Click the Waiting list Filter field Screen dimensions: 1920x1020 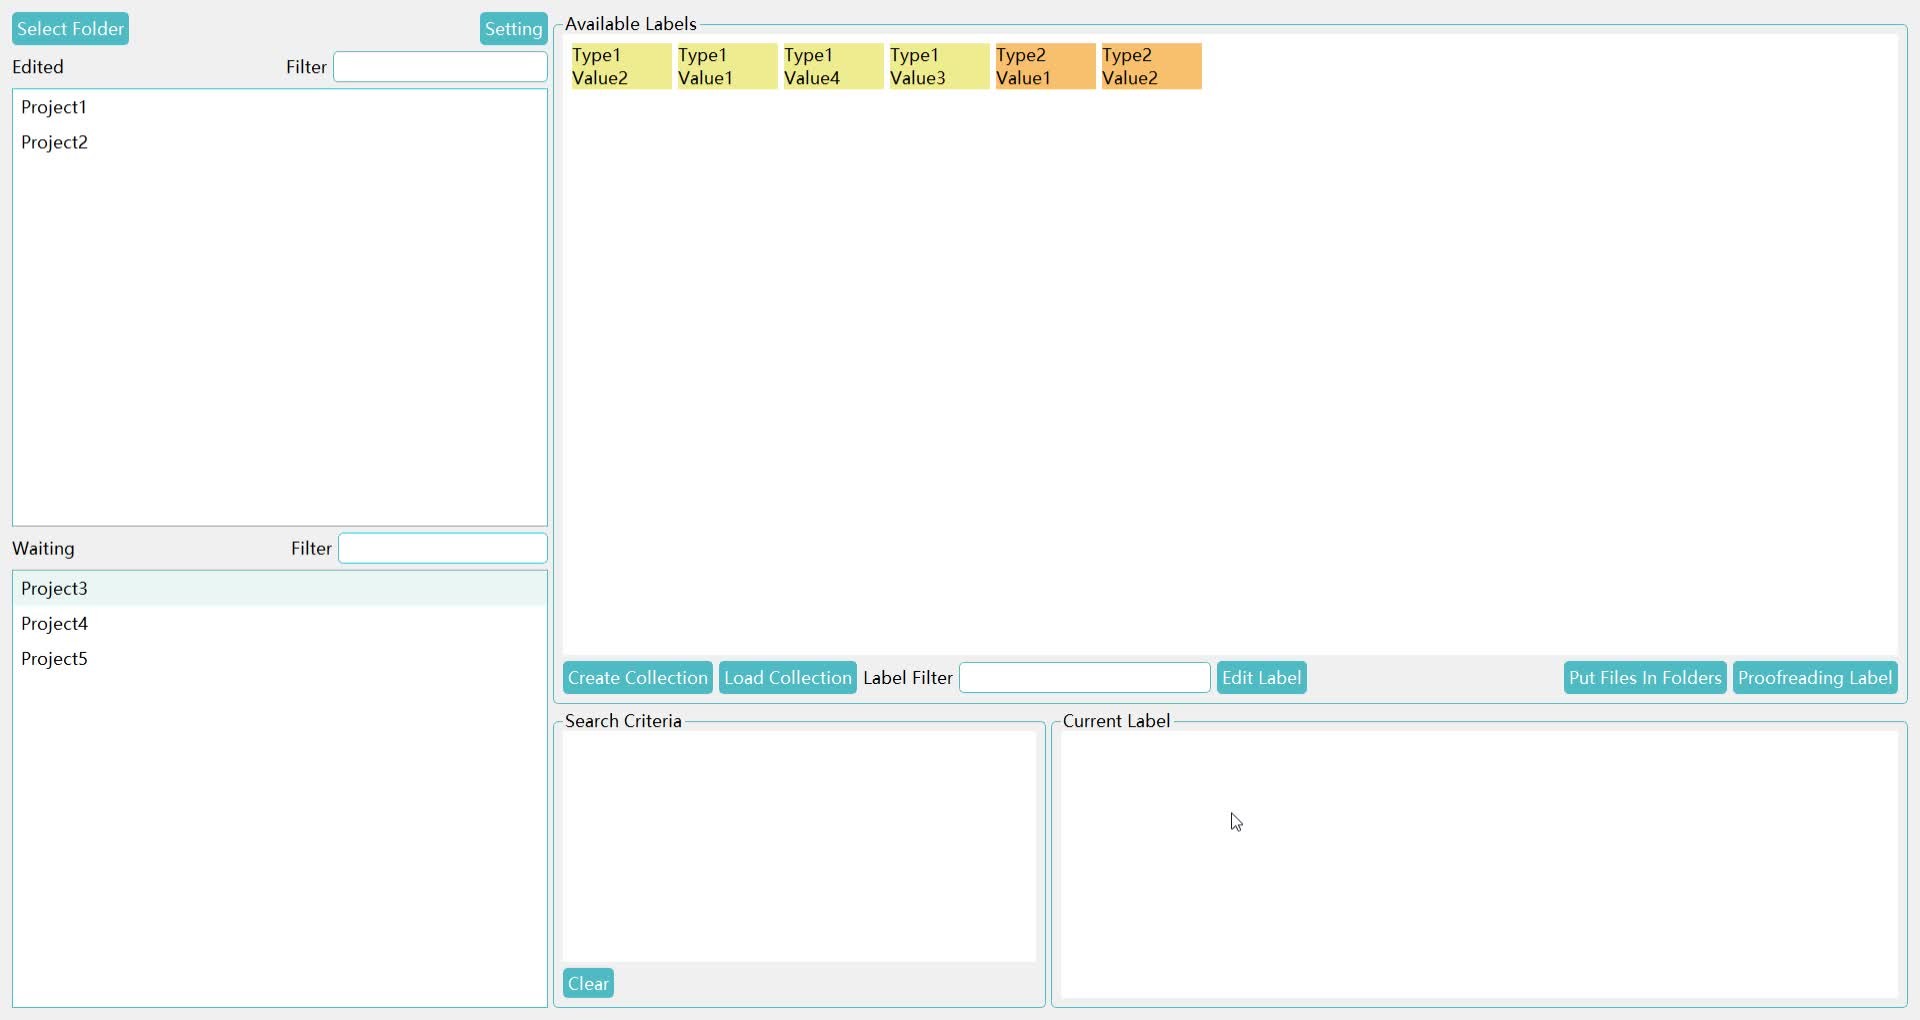pyautogui.click(x=442, y=548)
